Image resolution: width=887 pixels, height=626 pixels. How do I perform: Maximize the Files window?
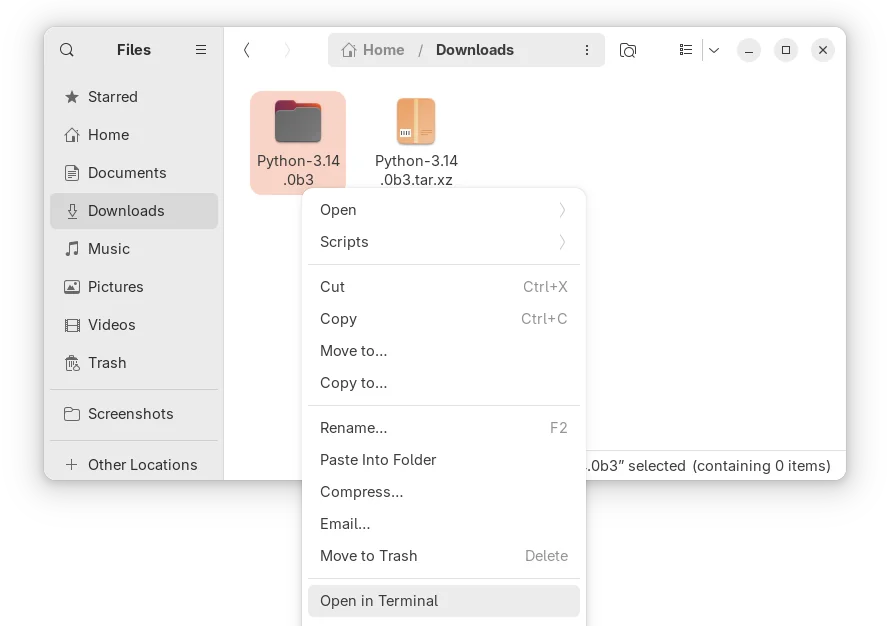point(786,50)
